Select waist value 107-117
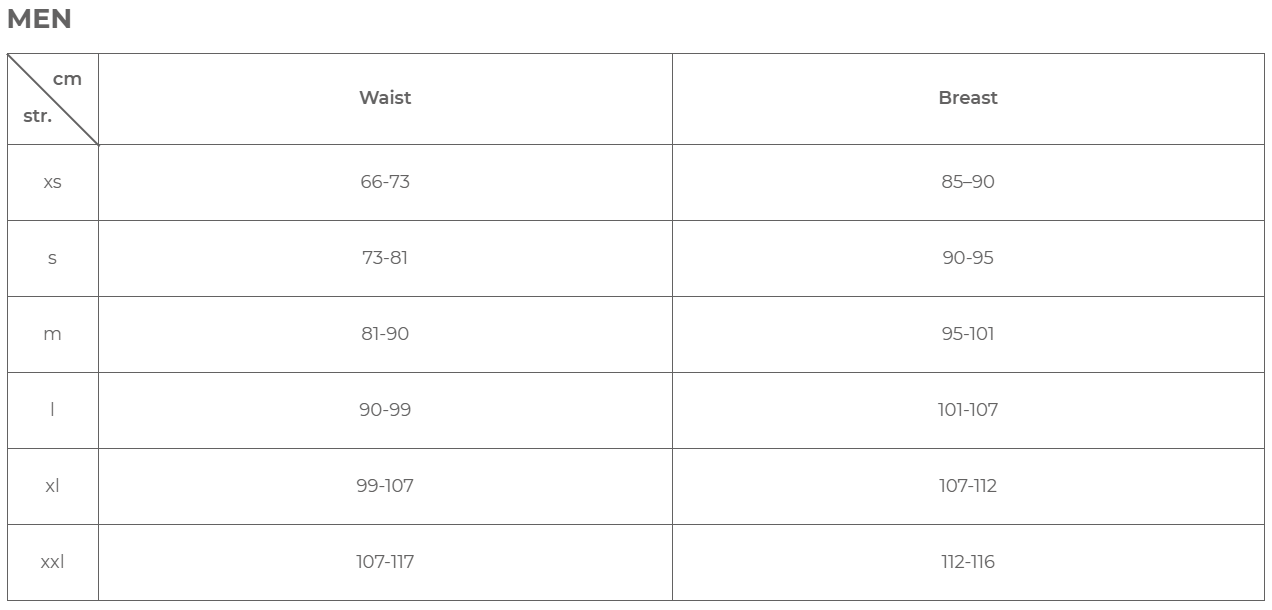1272x610 pixels. click(385, 562)
